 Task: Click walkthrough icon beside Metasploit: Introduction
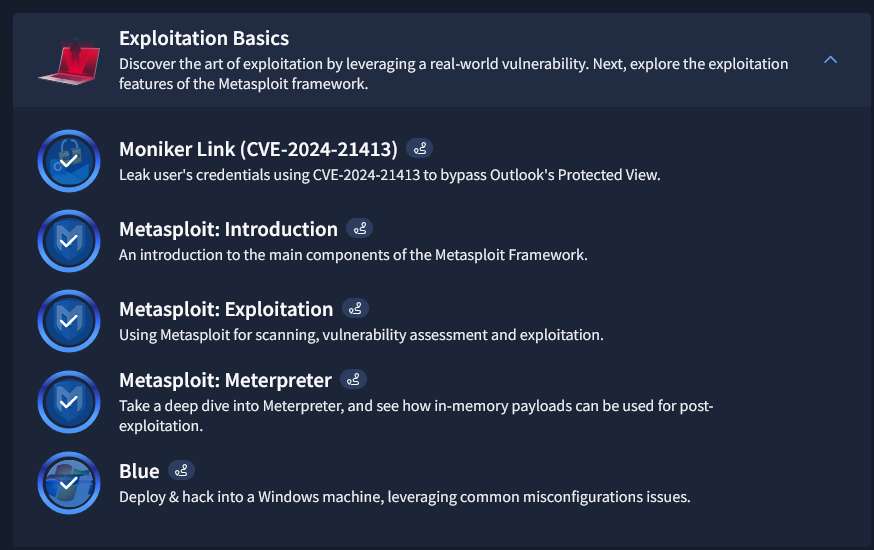click(x=360, y=228)
